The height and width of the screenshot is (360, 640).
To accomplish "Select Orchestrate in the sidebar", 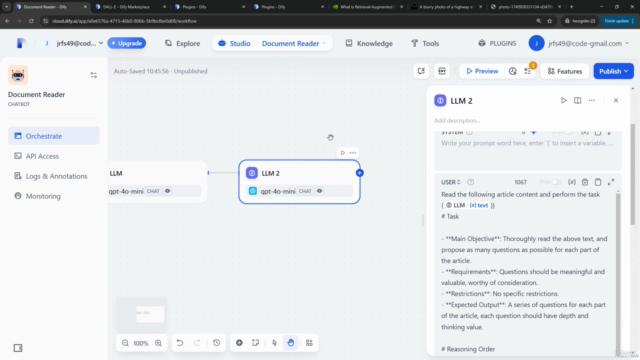I will [x=53, y=136].
